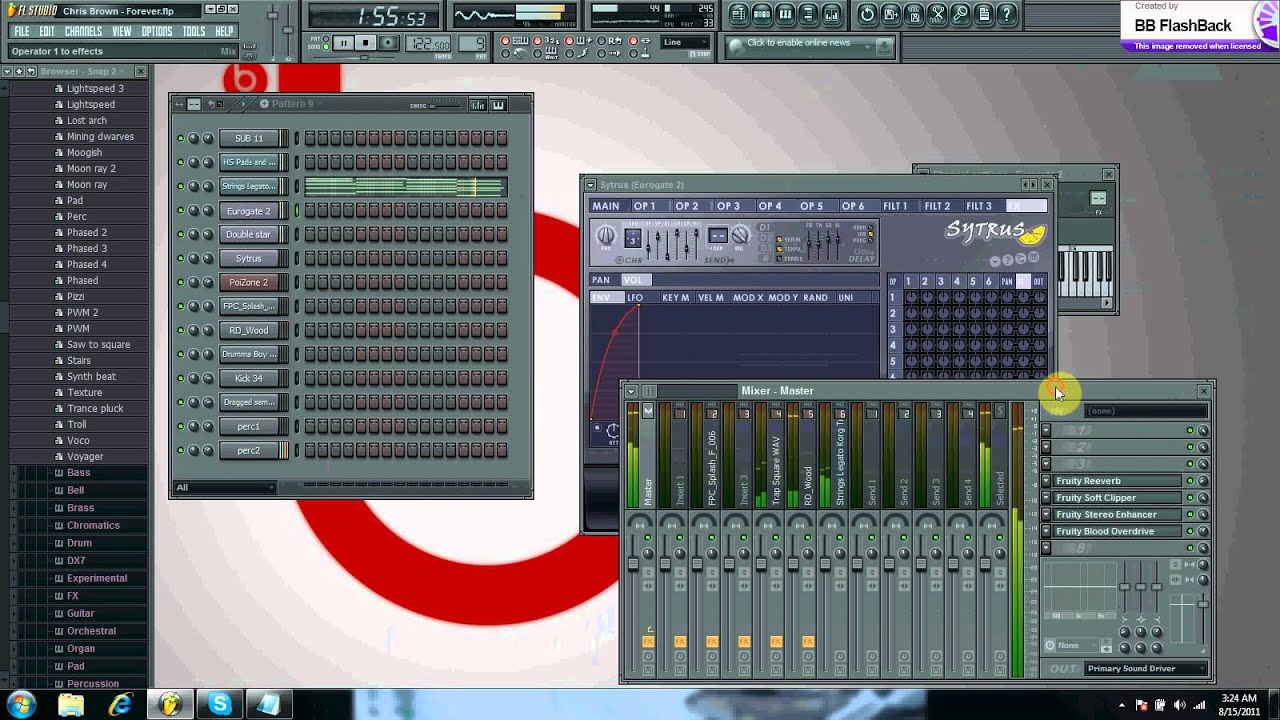
Task: Mute the Kick 34 channel LED
Action: tap(181, 378)
